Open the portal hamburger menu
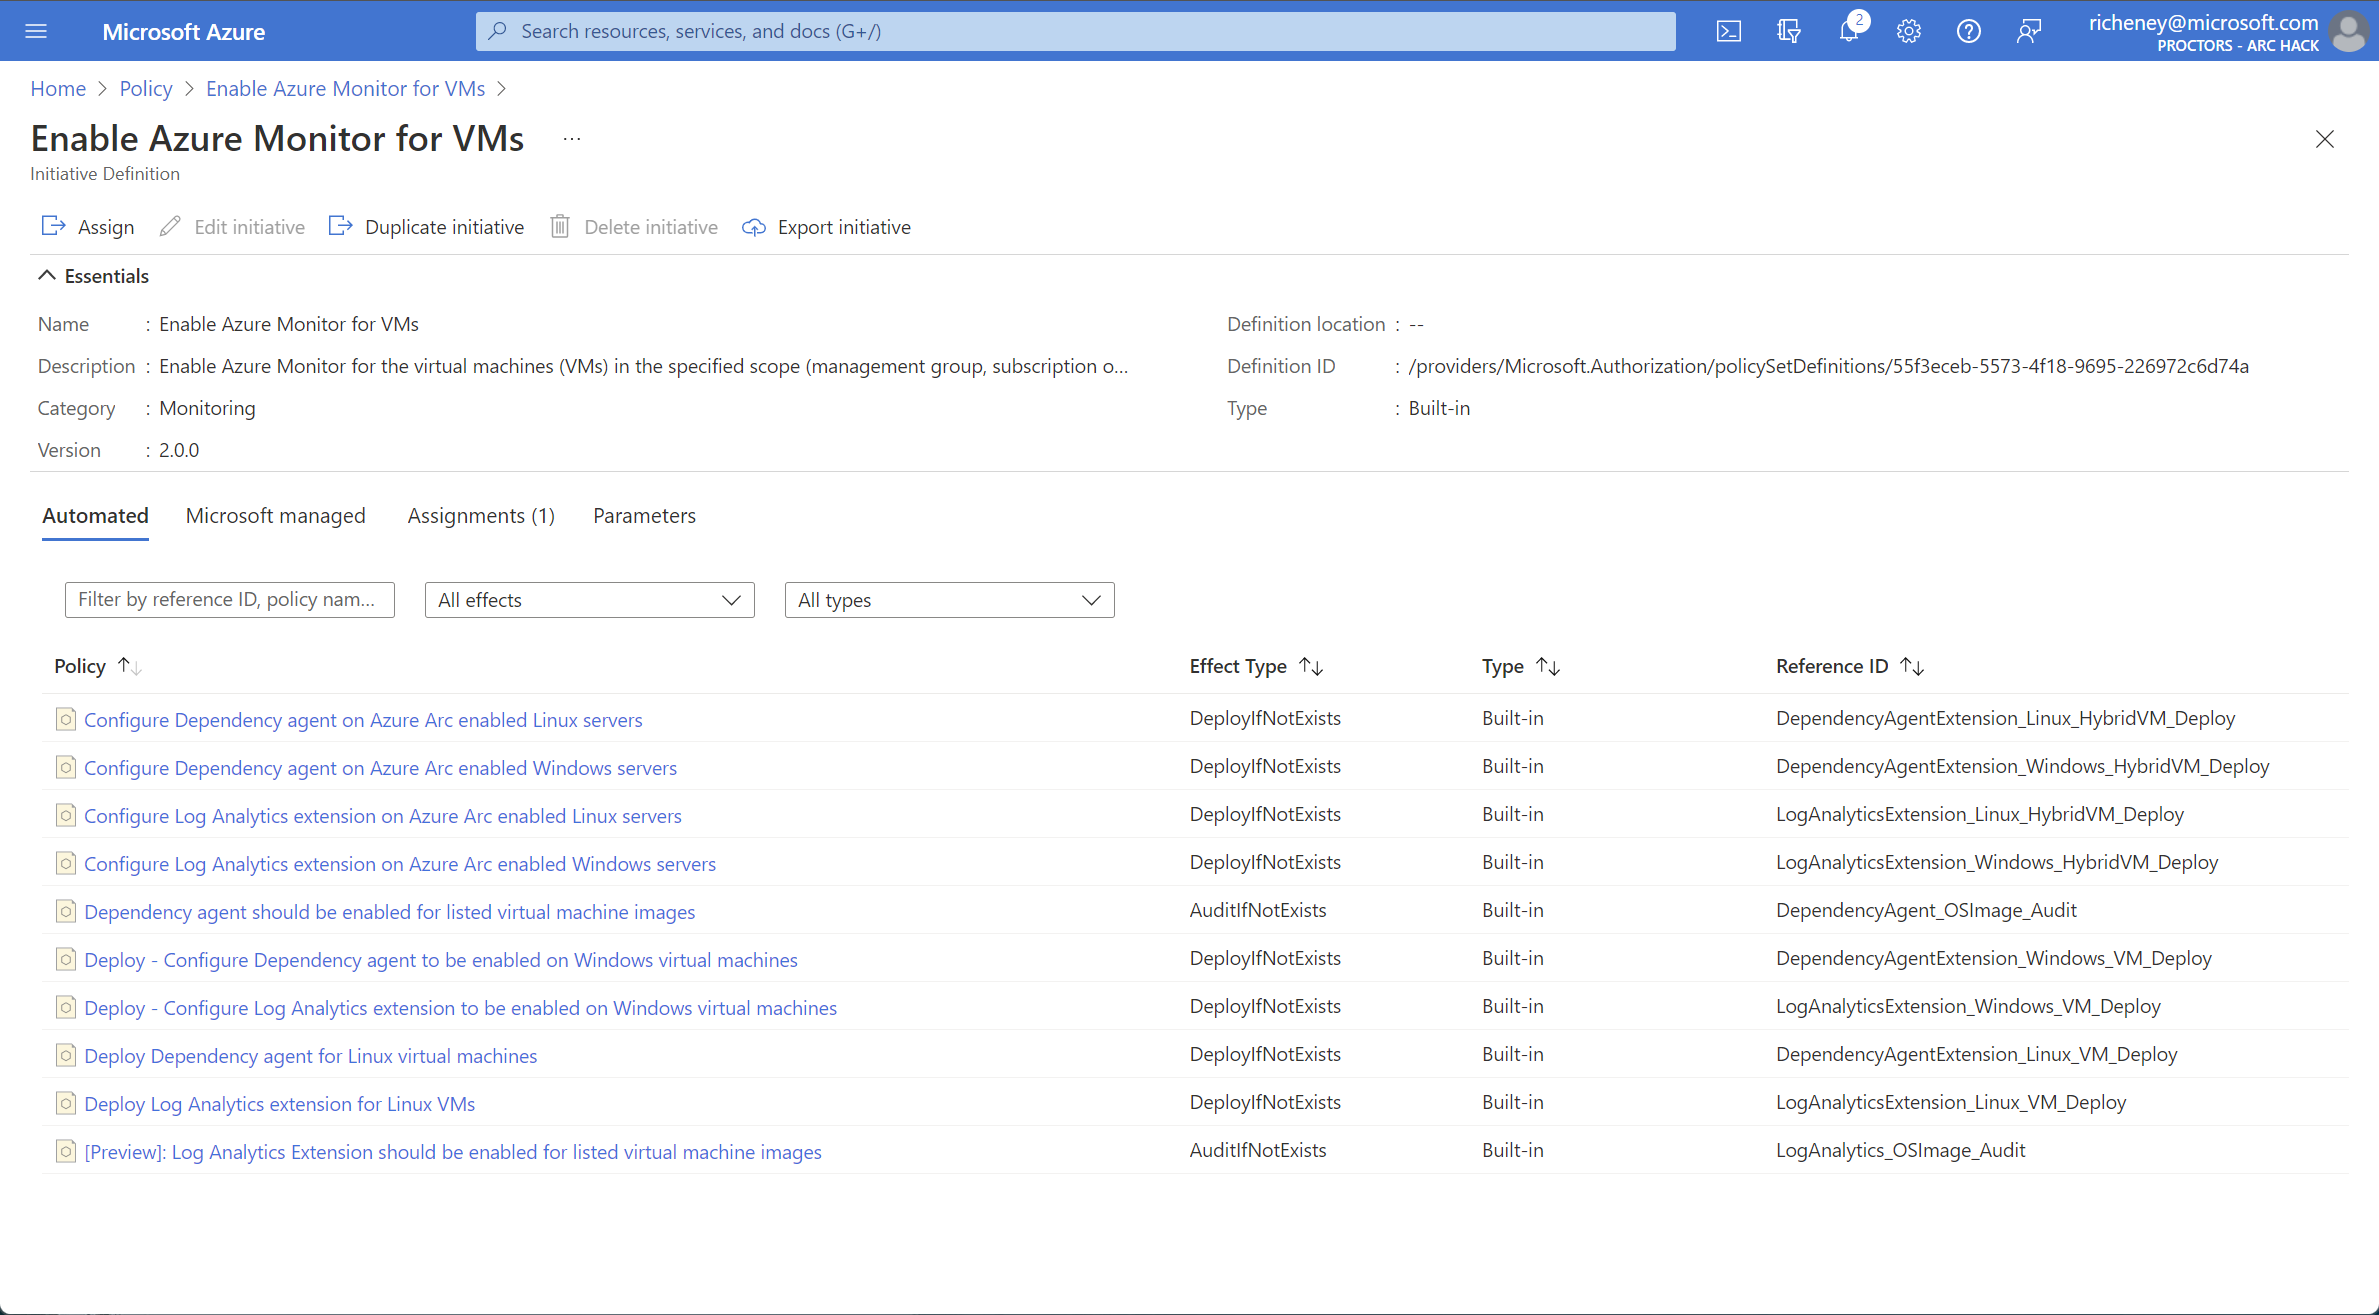The image size is (2379, 1315). tap(36, 31)
